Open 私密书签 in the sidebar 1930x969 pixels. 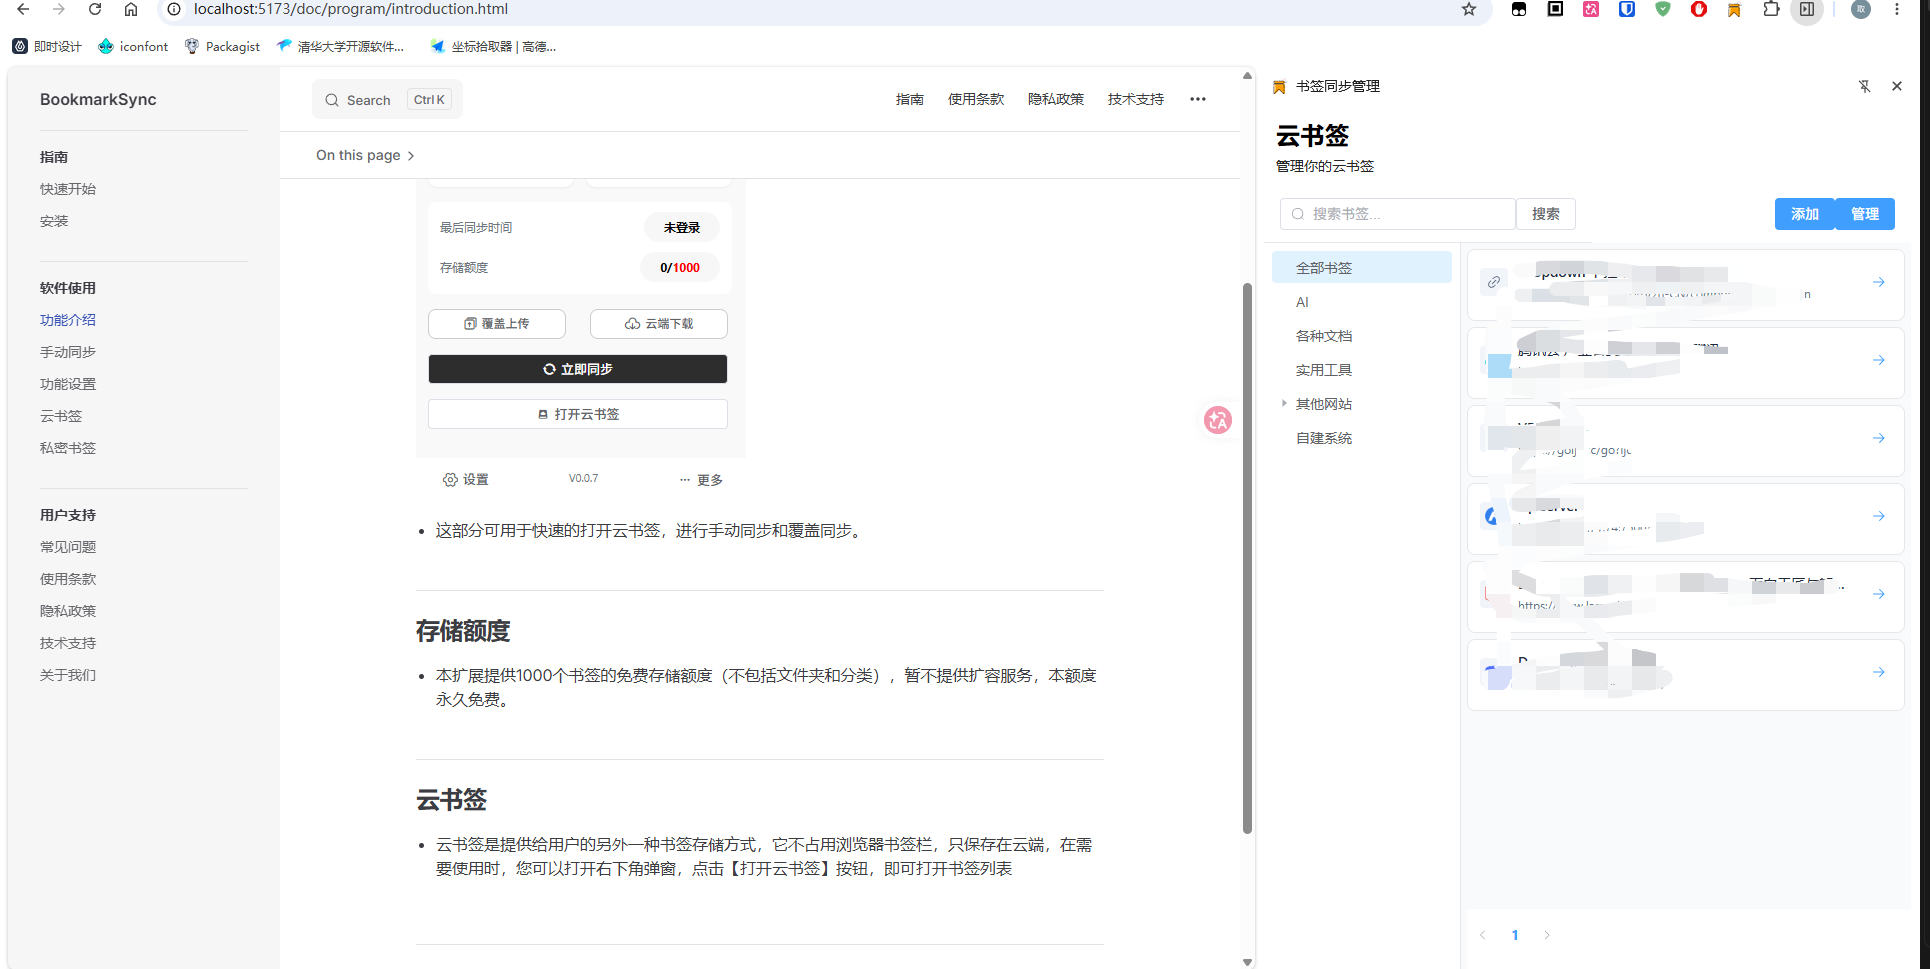point(68,448)
